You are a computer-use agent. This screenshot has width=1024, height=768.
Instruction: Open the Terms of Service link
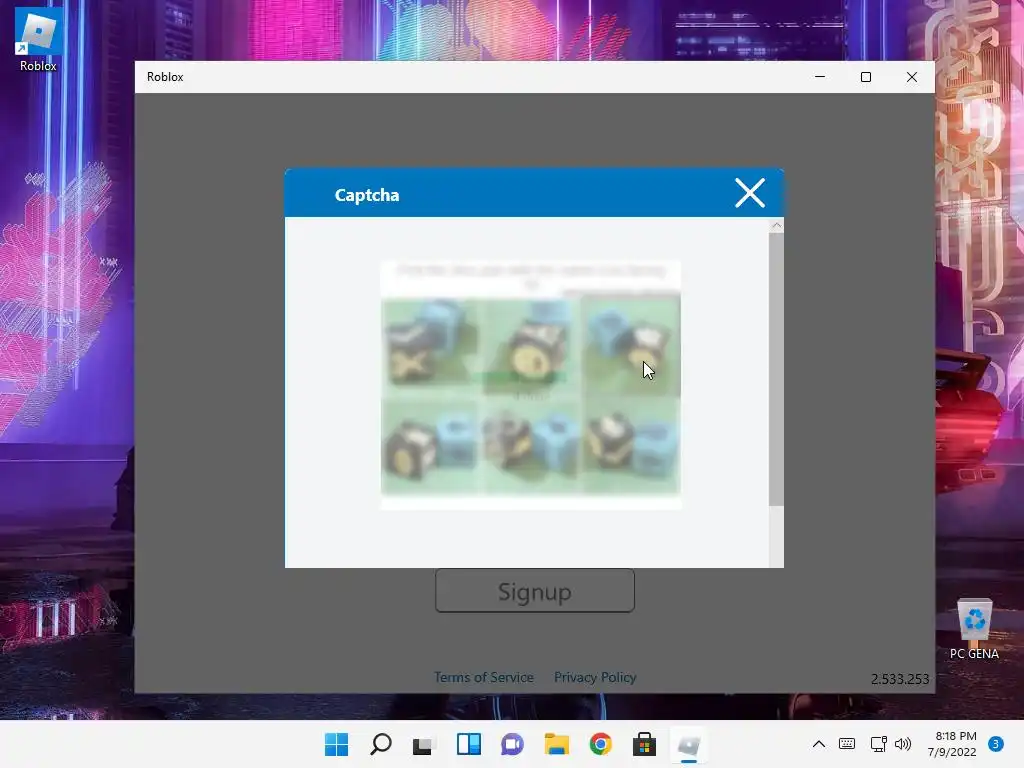click(x=483, y=677)
